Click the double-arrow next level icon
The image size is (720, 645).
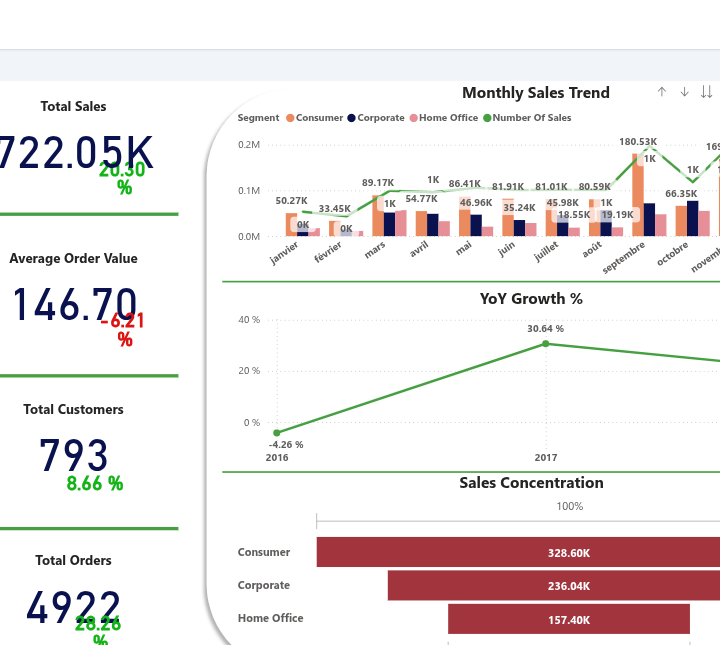click(x=707, y=92)
